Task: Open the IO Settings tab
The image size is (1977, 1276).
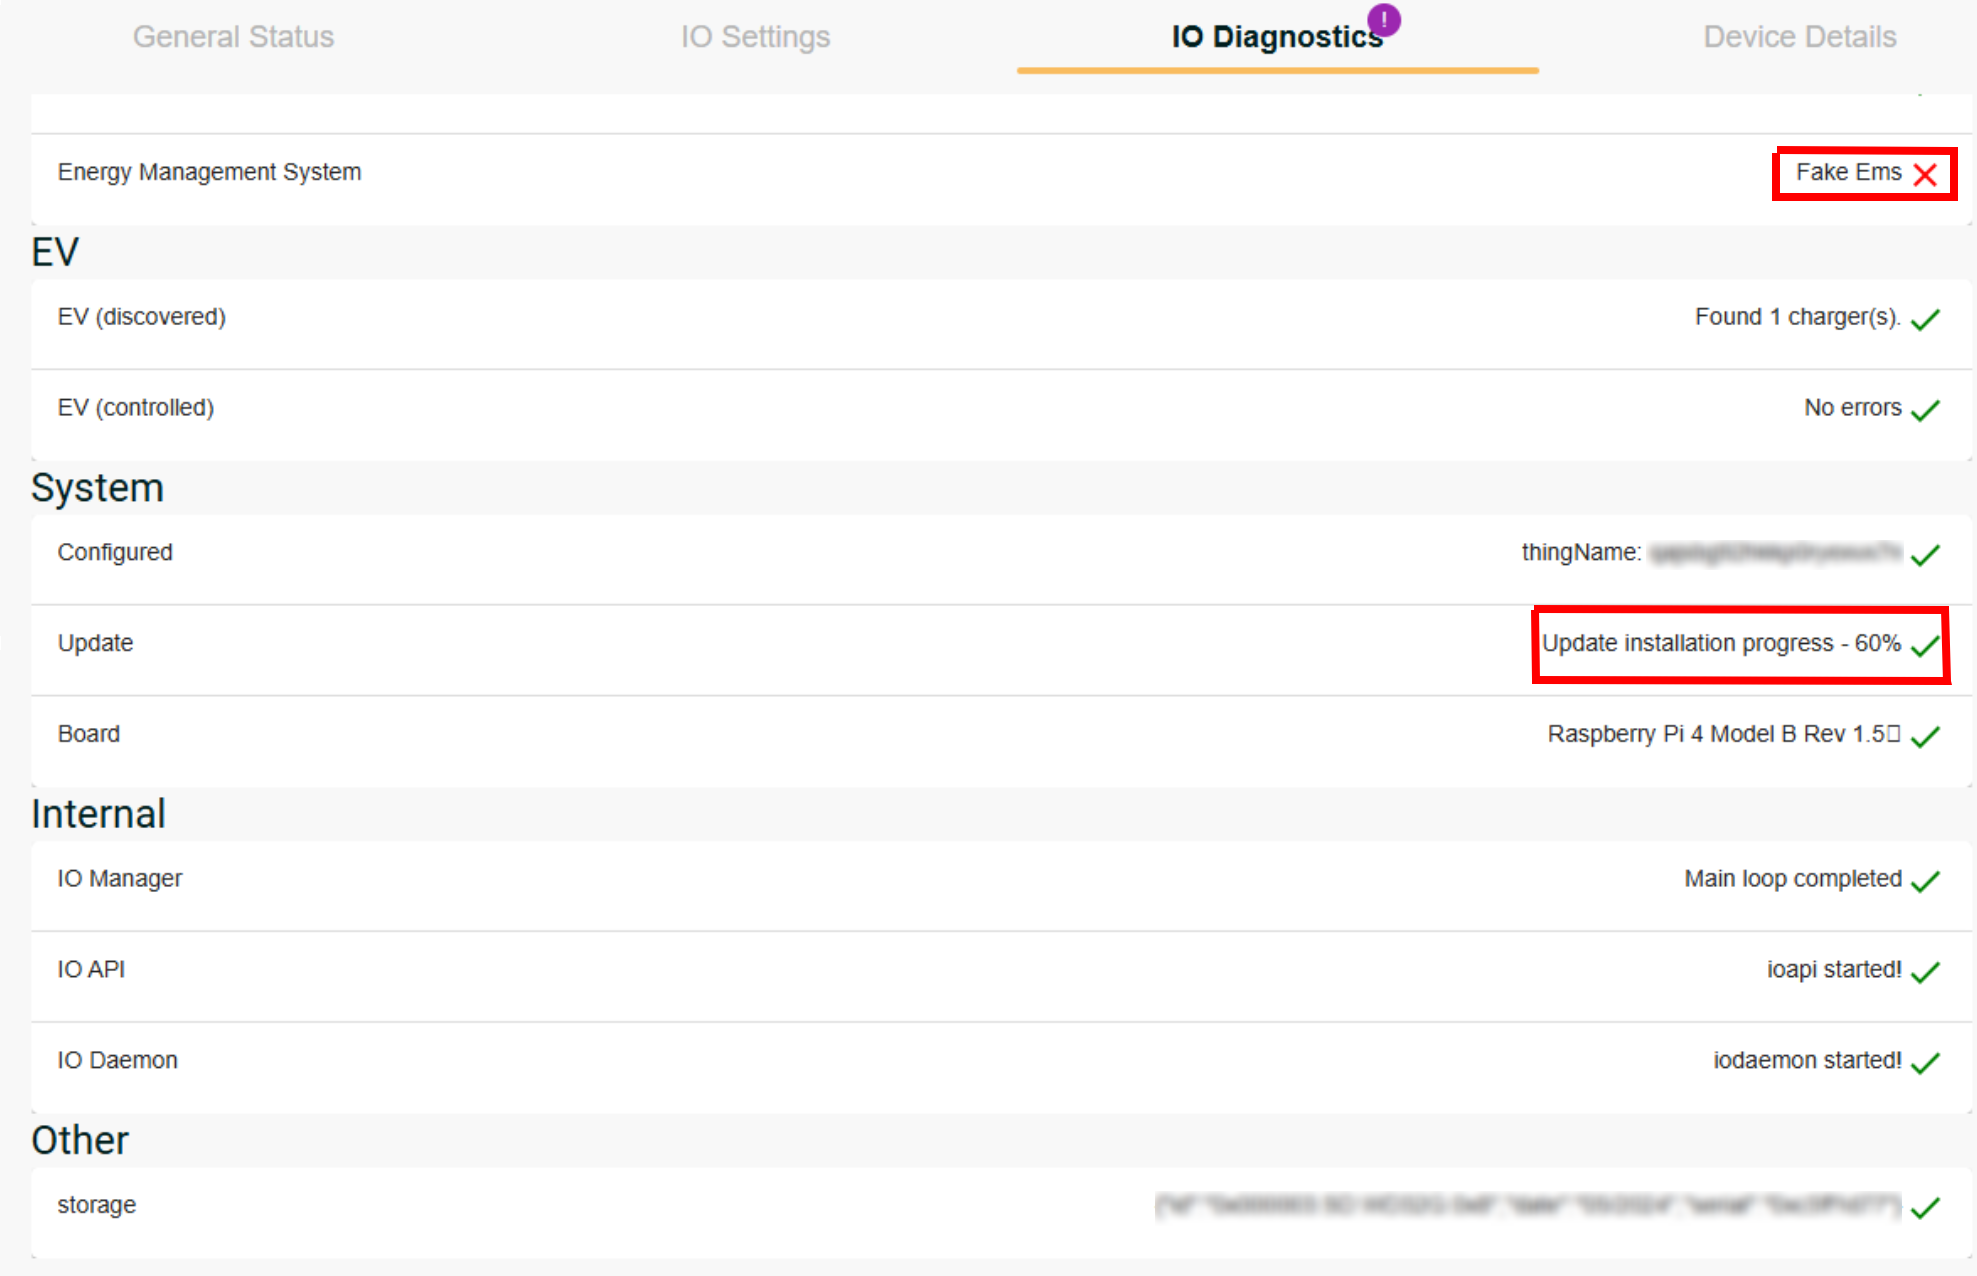Action: [x=755, y=37]
